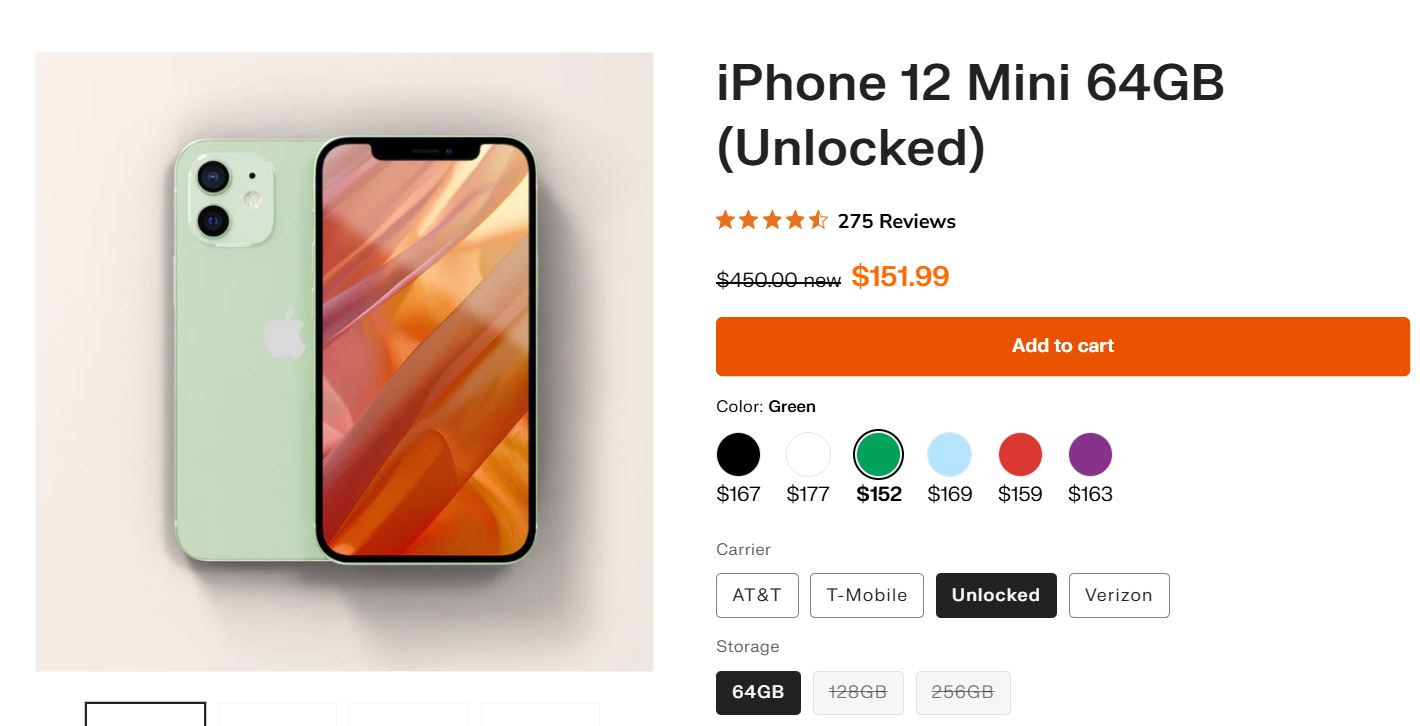Select the purple color swatch

coord(1089,454)
